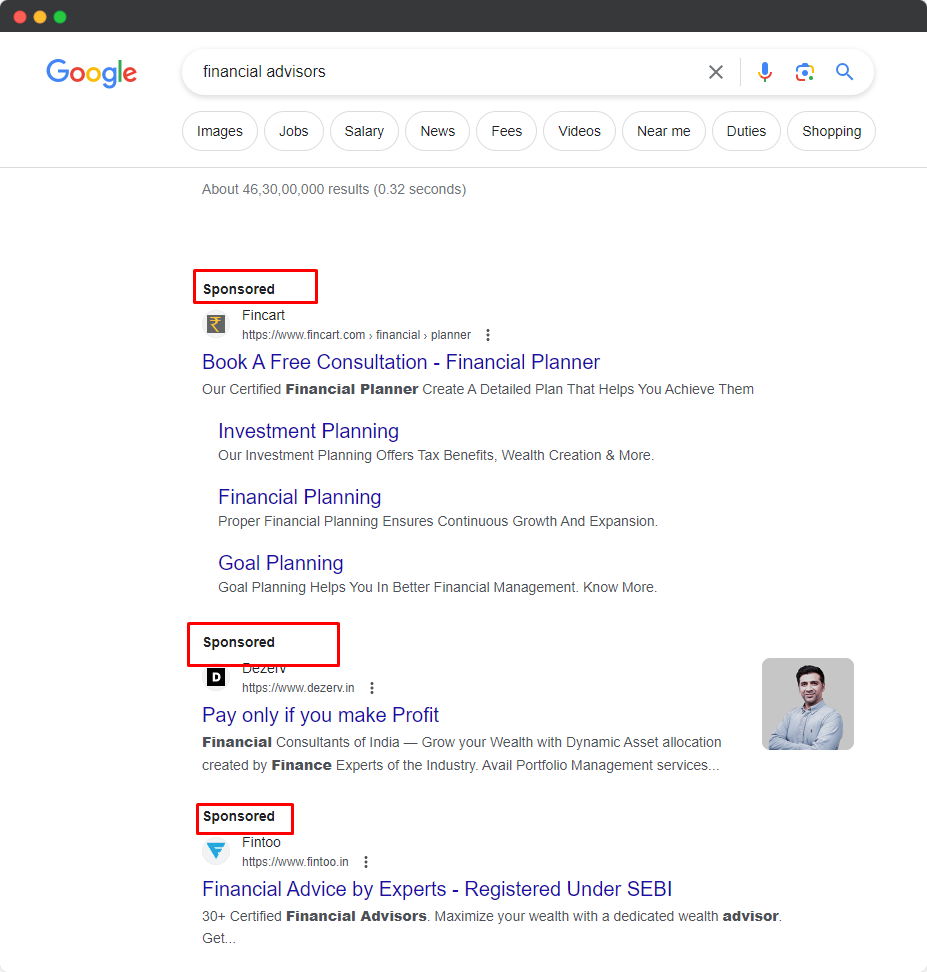The height and width of the screenshot is (972, 927).
Task: Click the Google logo
Action: [x=92, y=73]
